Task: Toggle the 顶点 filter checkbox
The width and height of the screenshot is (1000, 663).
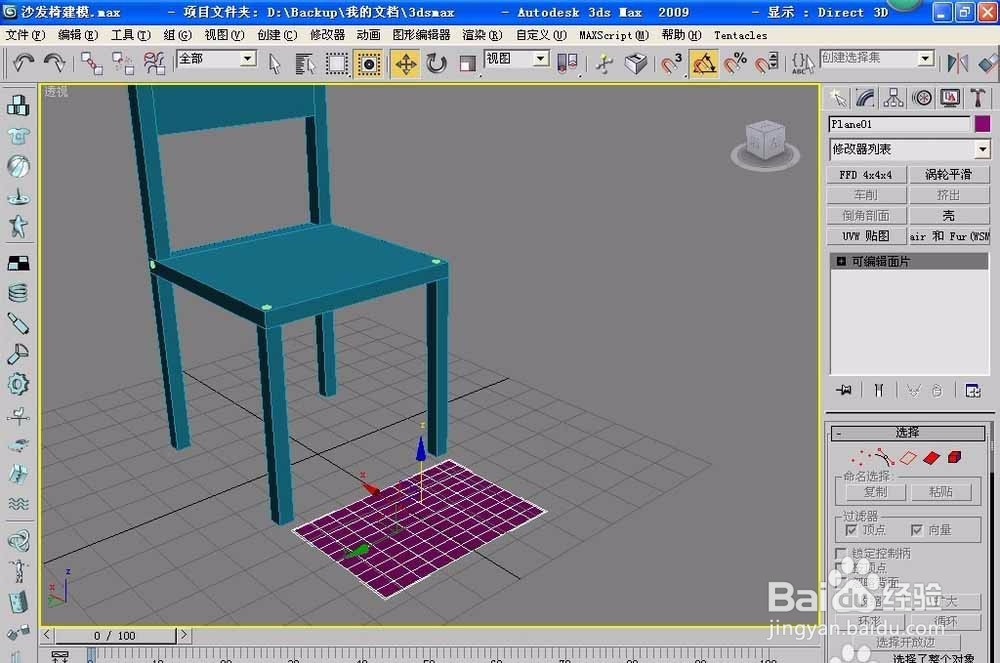Action: 852,528
